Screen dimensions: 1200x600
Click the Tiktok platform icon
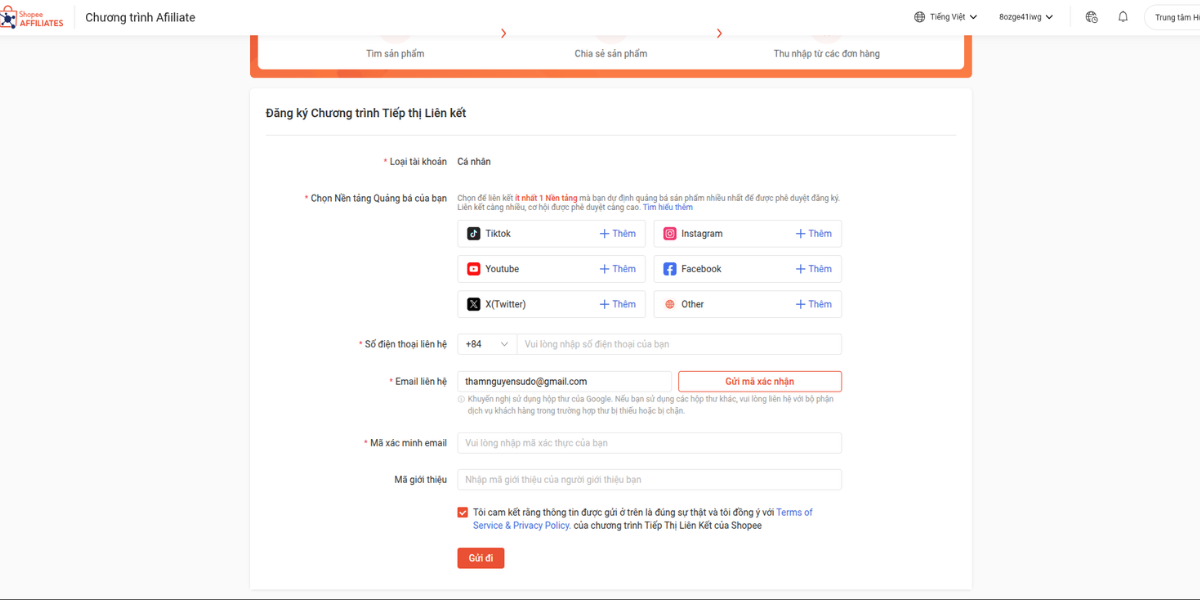coord(473,234)
